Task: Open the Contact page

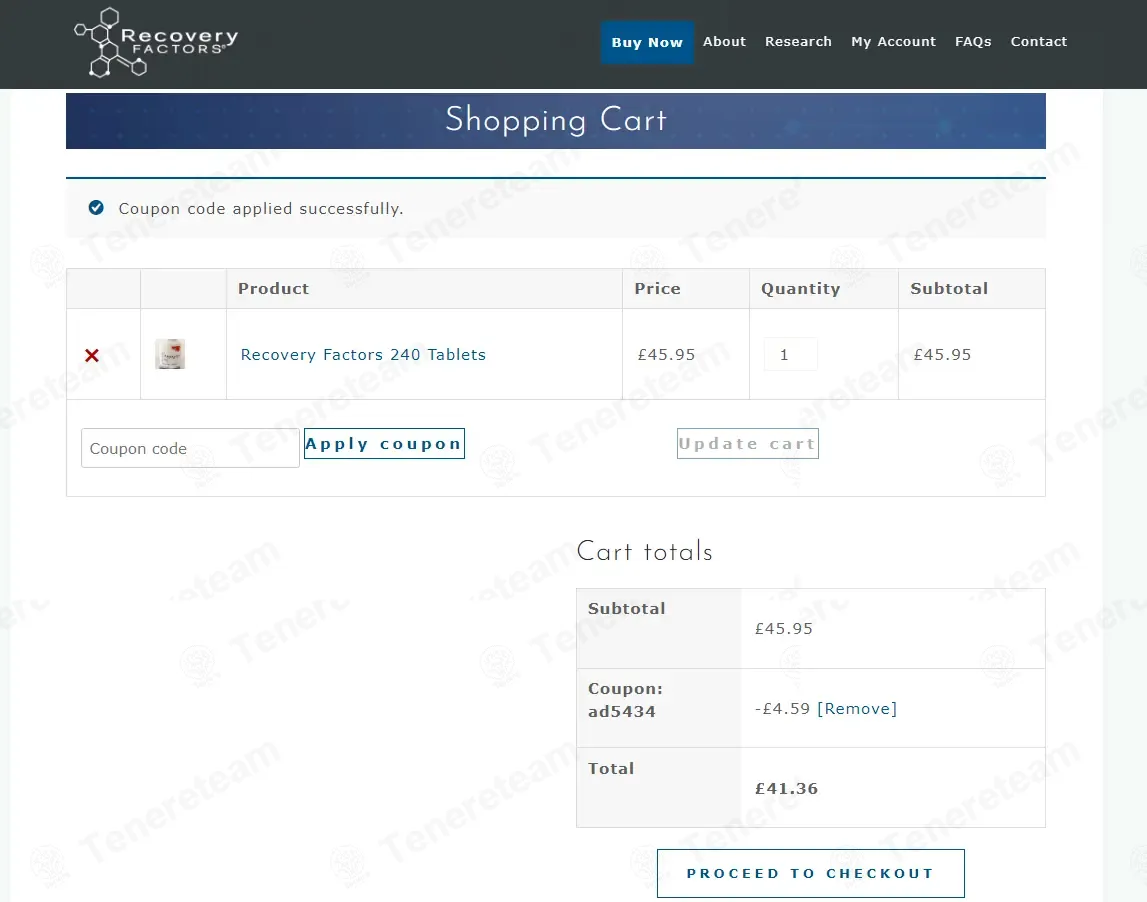Action: click(x=1038, y=42)
